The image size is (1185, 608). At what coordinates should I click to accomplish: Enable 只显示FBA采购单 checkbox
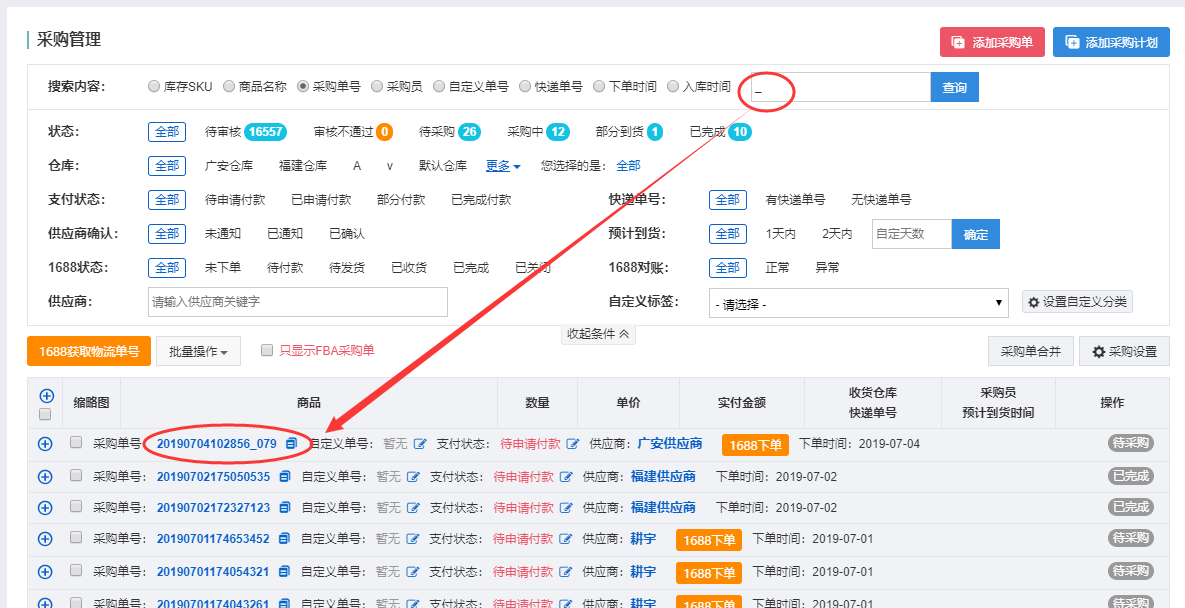(x=266, y=350)
